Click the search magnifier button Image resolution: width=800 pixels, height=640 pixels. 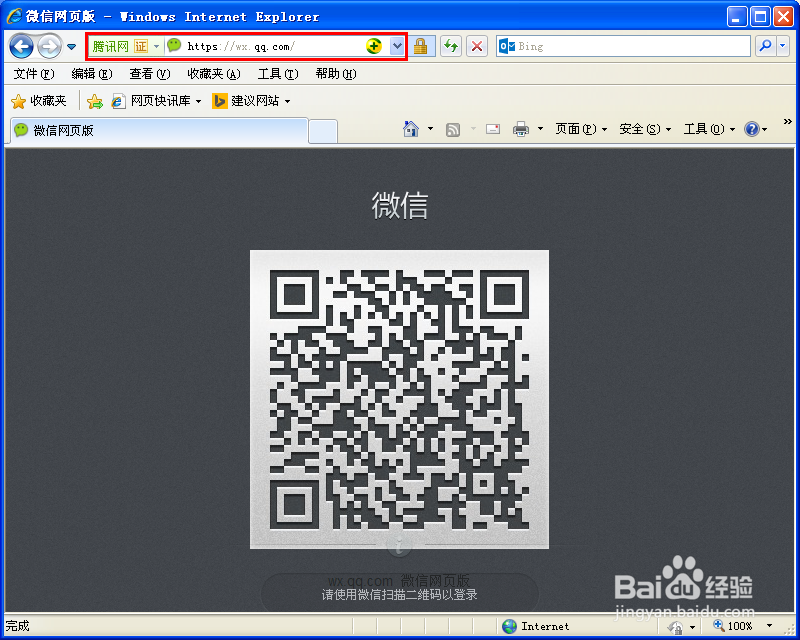765,46
